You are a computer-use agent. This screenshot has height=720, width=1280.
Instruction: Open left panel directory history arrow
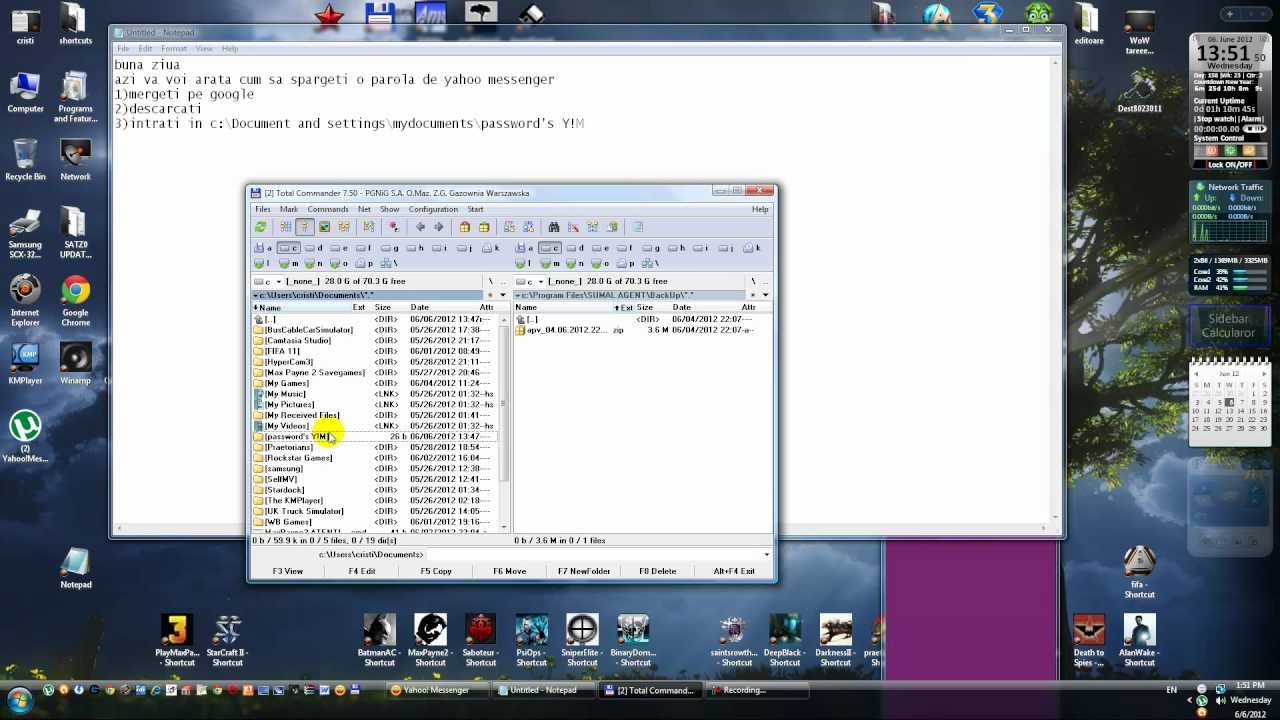coord(503,295)
